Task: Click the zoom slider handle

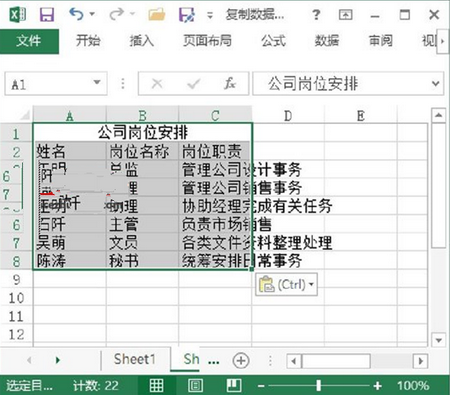Action: (x=319, y=386)
